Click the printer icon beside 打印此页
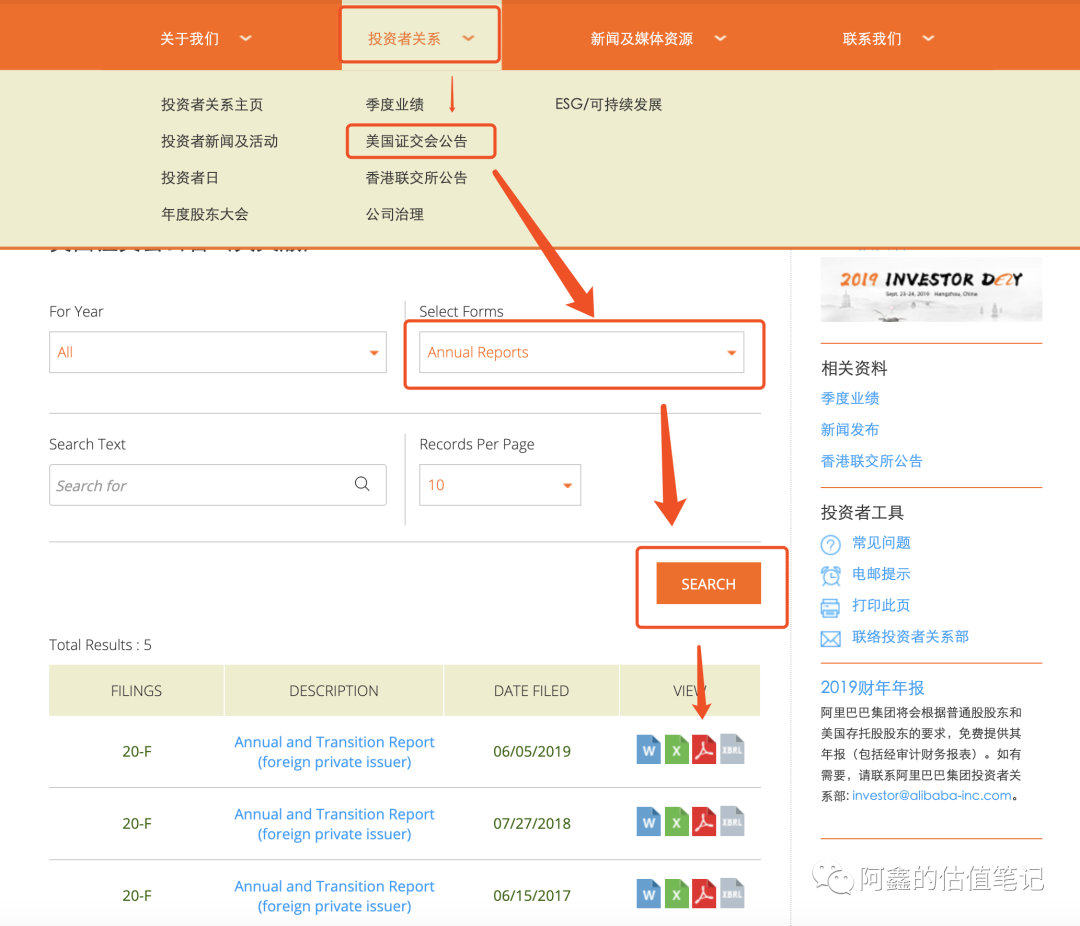This screenshot has height=926, width=1080. 831,607
